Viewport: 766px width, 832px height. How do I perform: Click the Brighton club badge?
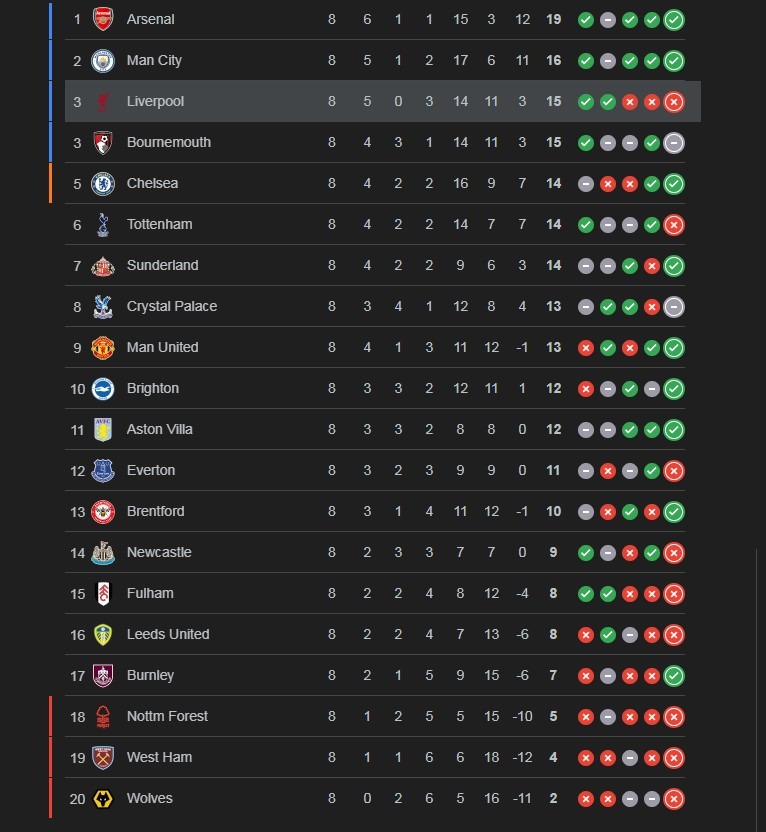(x=103, y=388)
